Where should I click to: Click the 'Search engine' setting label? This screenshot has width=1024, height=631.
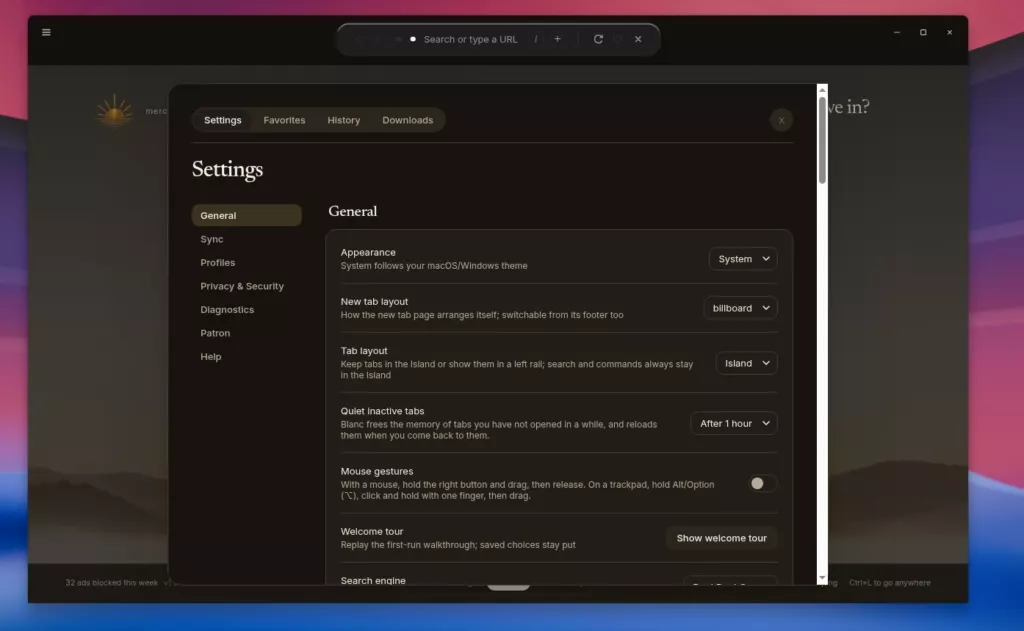click(373, 580)
